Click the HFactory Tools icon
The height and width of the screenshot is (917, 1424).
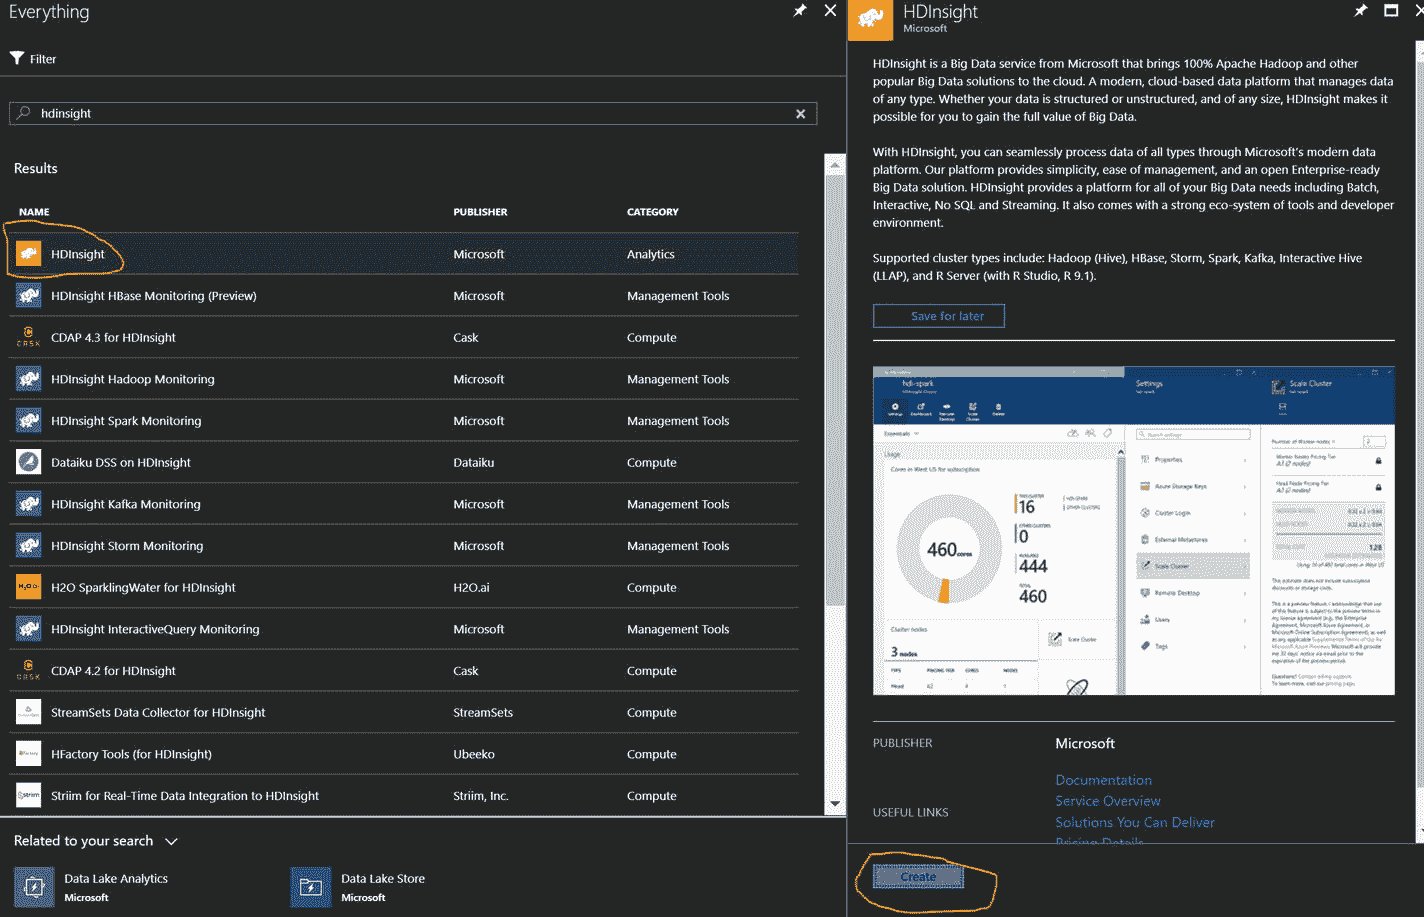pos(29,754)
